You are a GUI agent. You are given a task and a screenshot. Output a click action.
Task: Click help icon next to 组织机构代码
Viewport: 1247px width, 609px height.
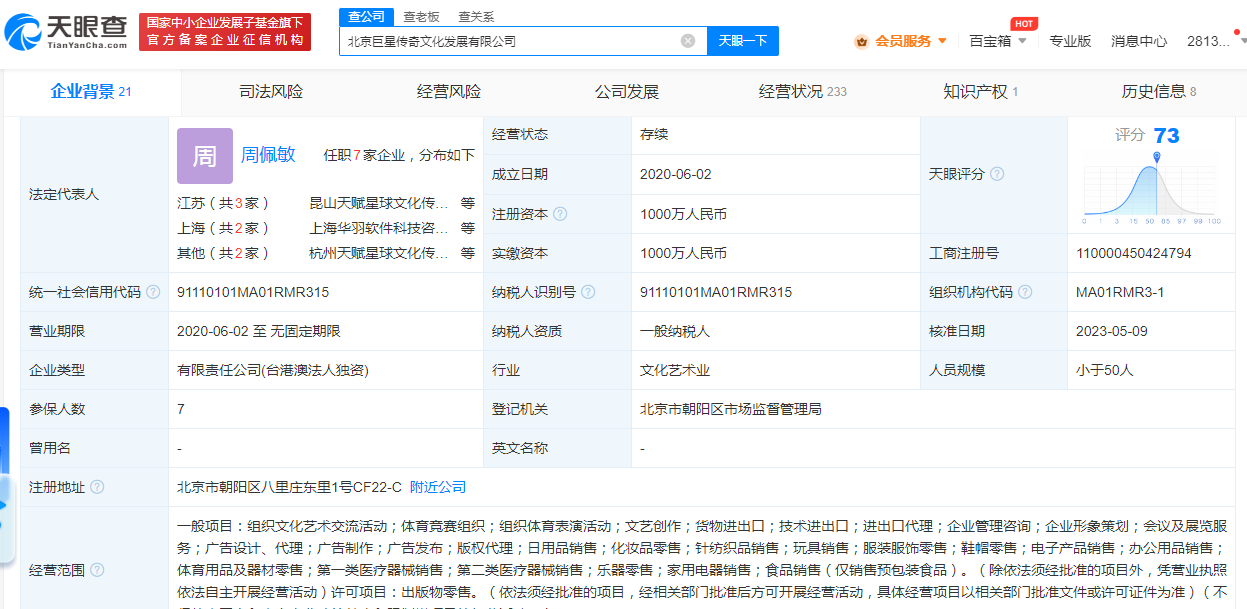coord(1025,292)
